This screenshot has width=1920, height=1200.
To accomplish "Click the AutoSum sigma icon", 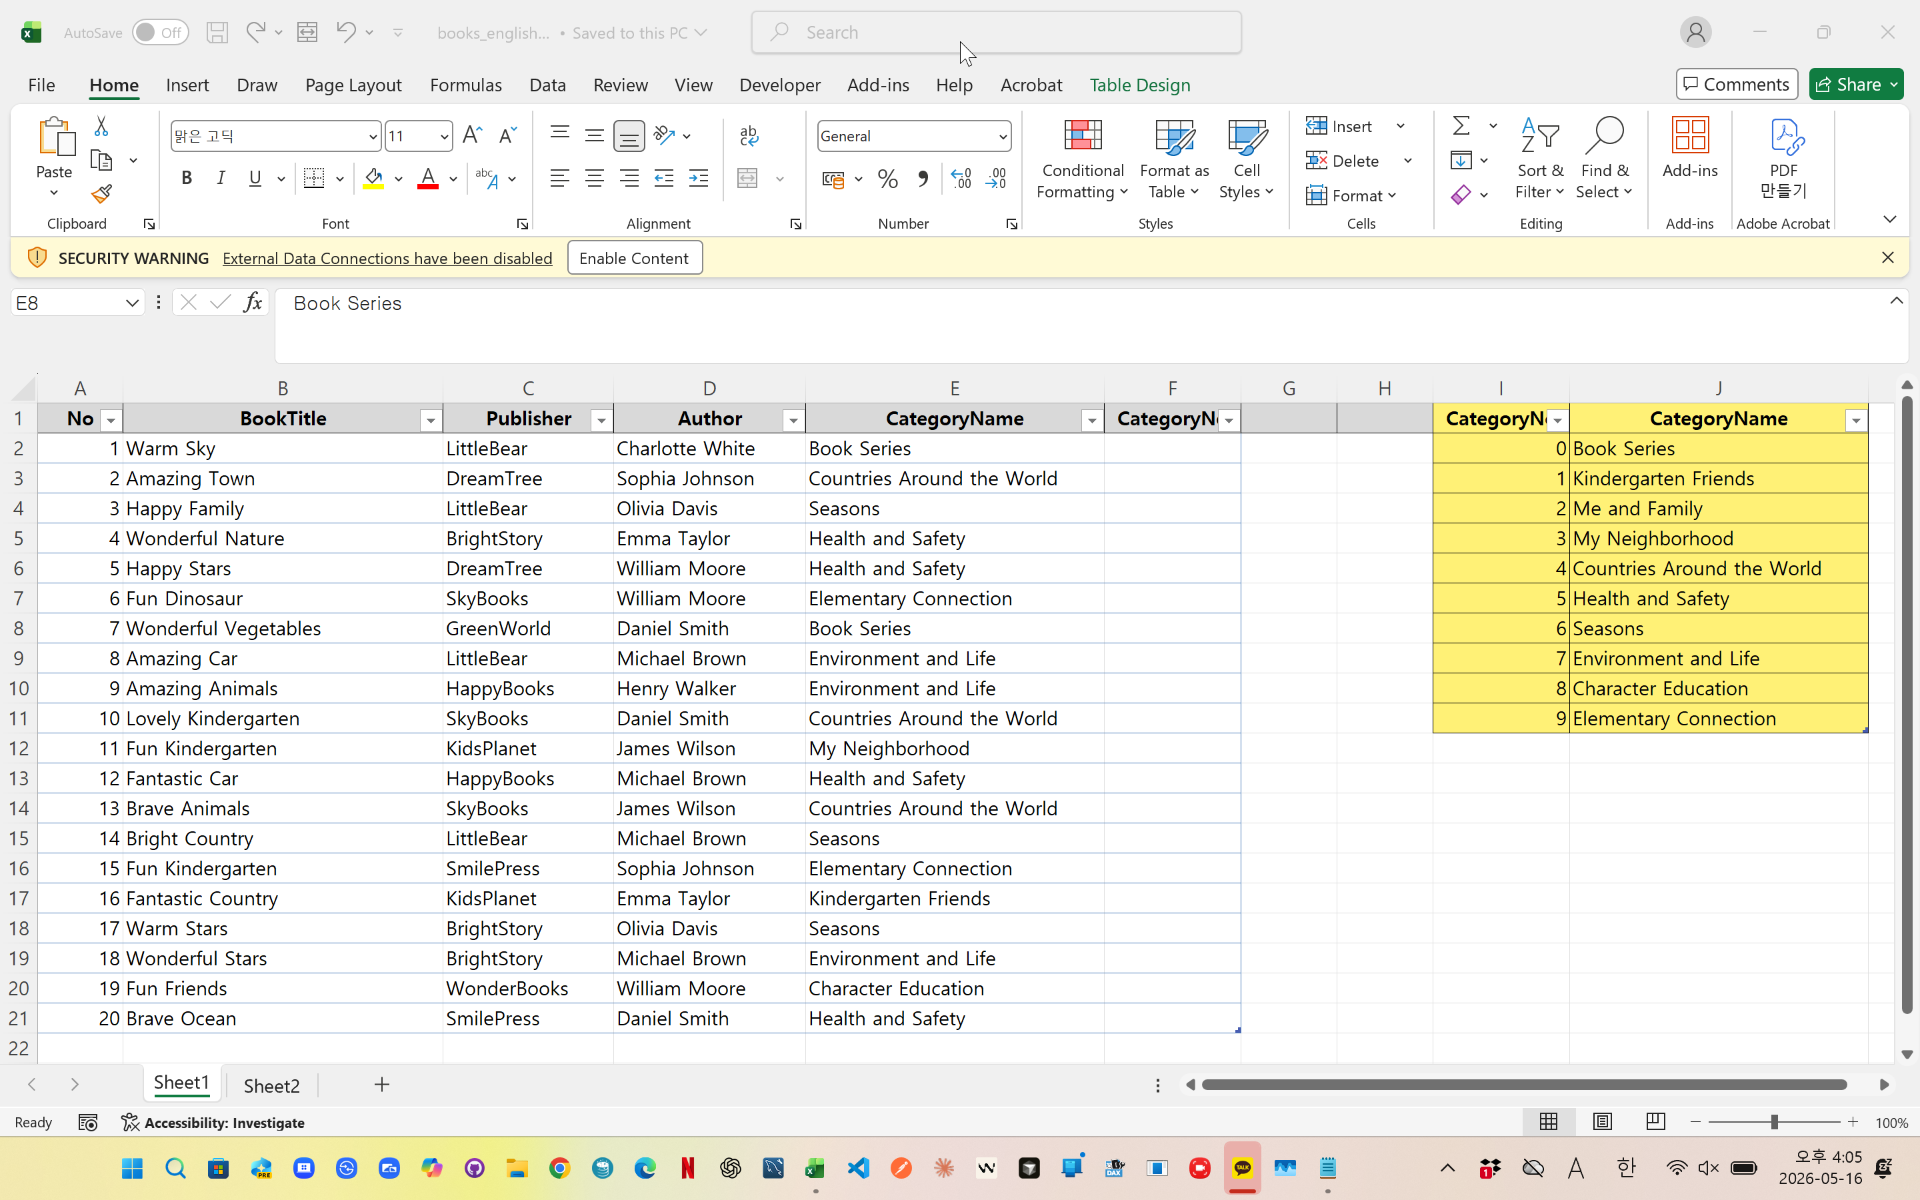I will coord(1461,126).
